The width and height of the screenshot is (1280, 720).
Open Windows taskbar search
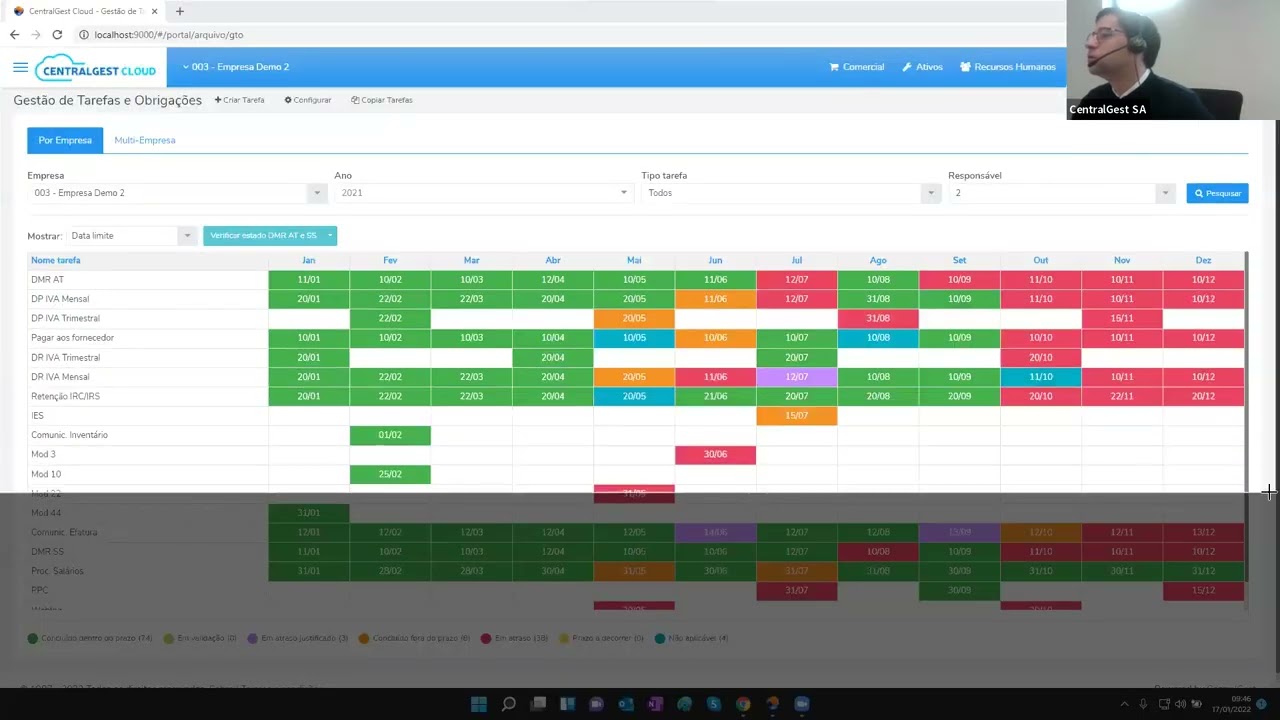point(508,704)
